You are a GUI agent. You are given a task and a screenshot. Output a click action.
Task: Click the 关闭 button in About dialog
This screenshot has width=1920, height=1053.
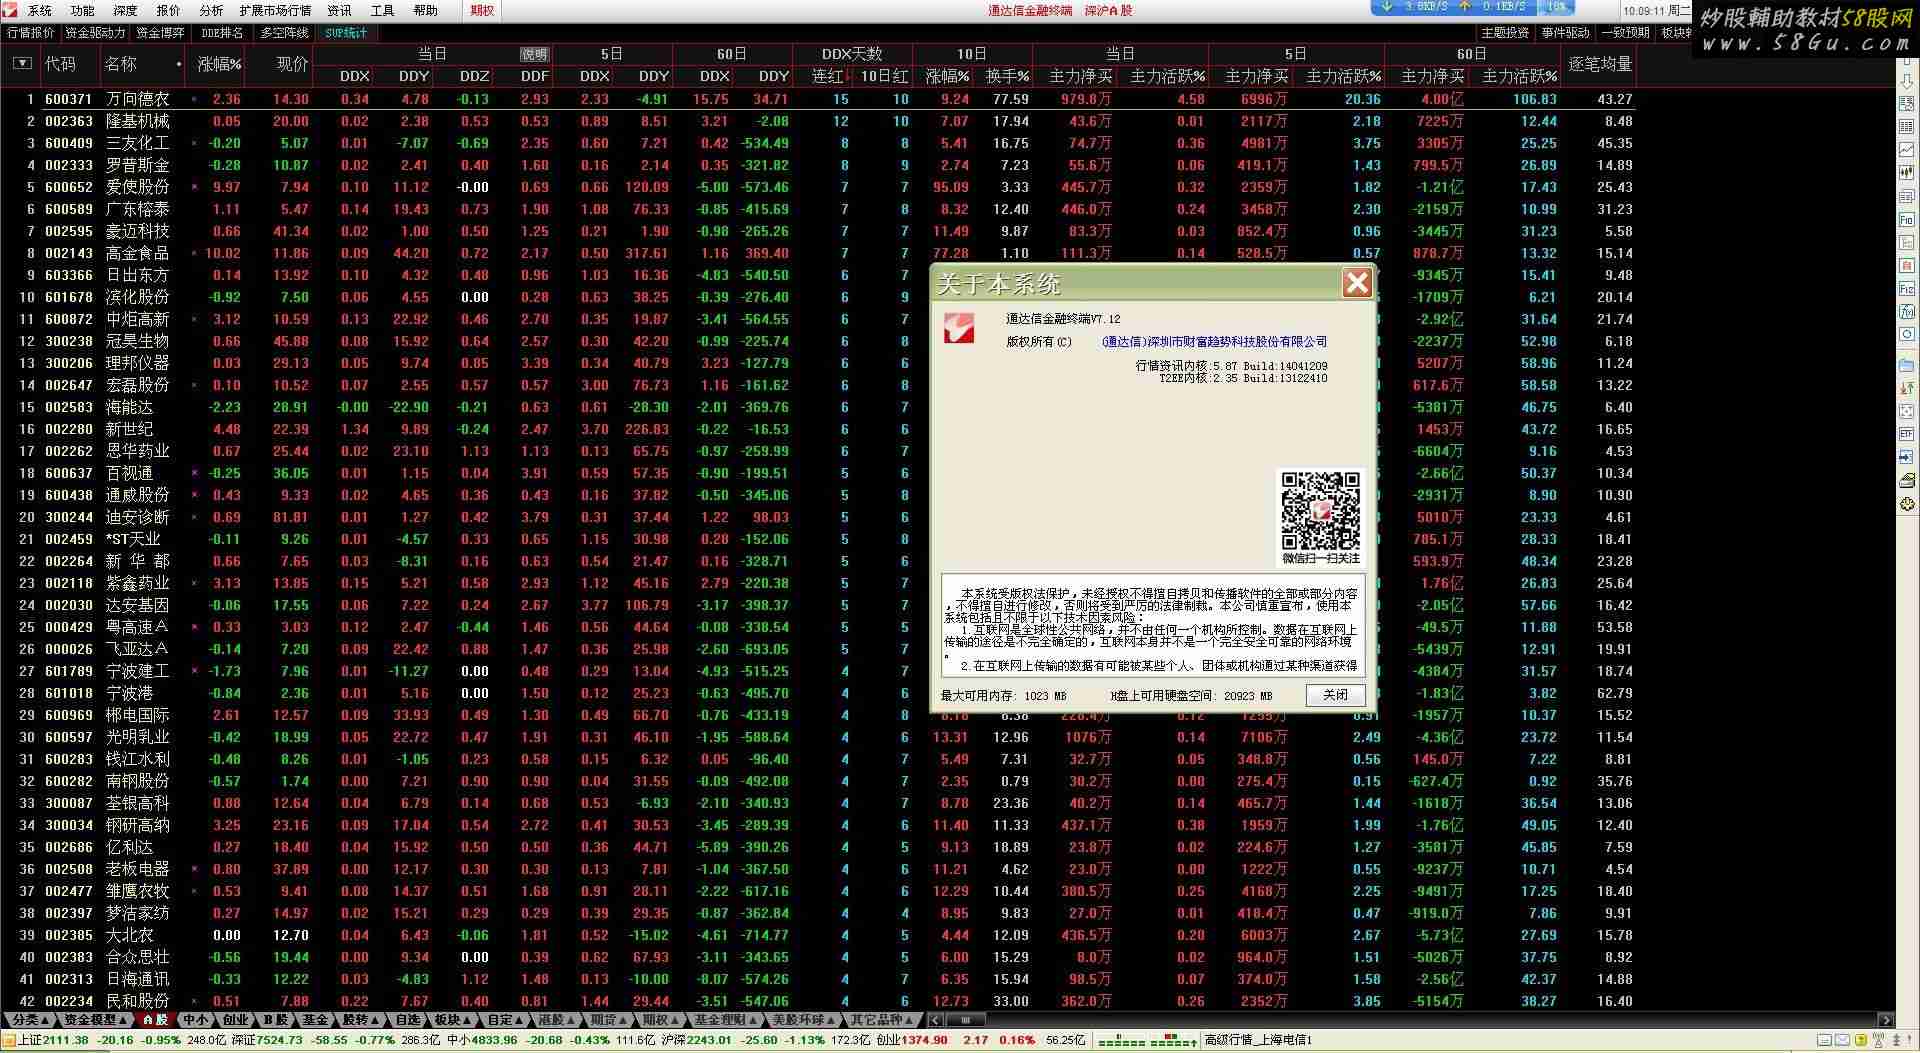click(1335, 695)
